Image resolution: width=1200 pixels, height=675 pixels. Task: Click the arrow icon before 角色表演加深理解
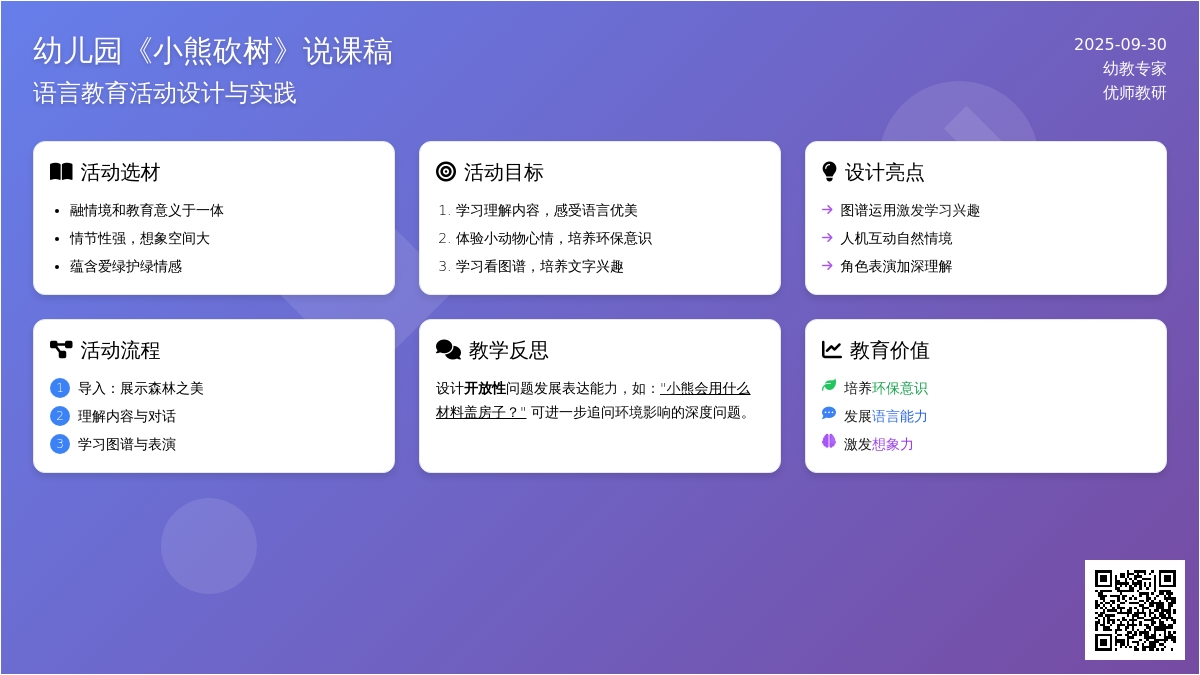827,266
